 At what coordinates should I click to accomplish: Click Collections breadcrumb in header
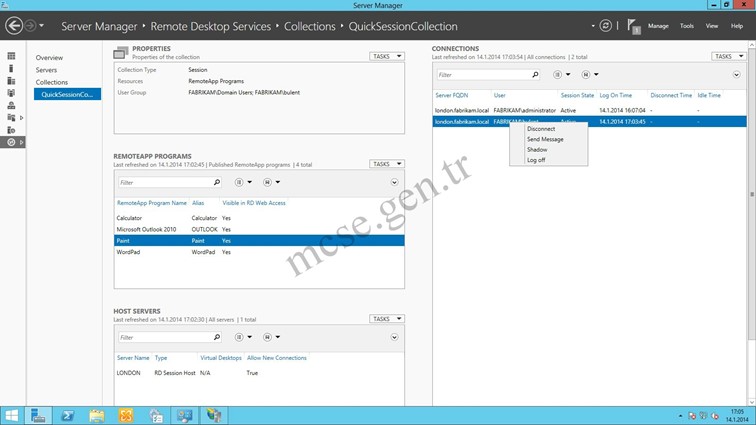(310, 27)
